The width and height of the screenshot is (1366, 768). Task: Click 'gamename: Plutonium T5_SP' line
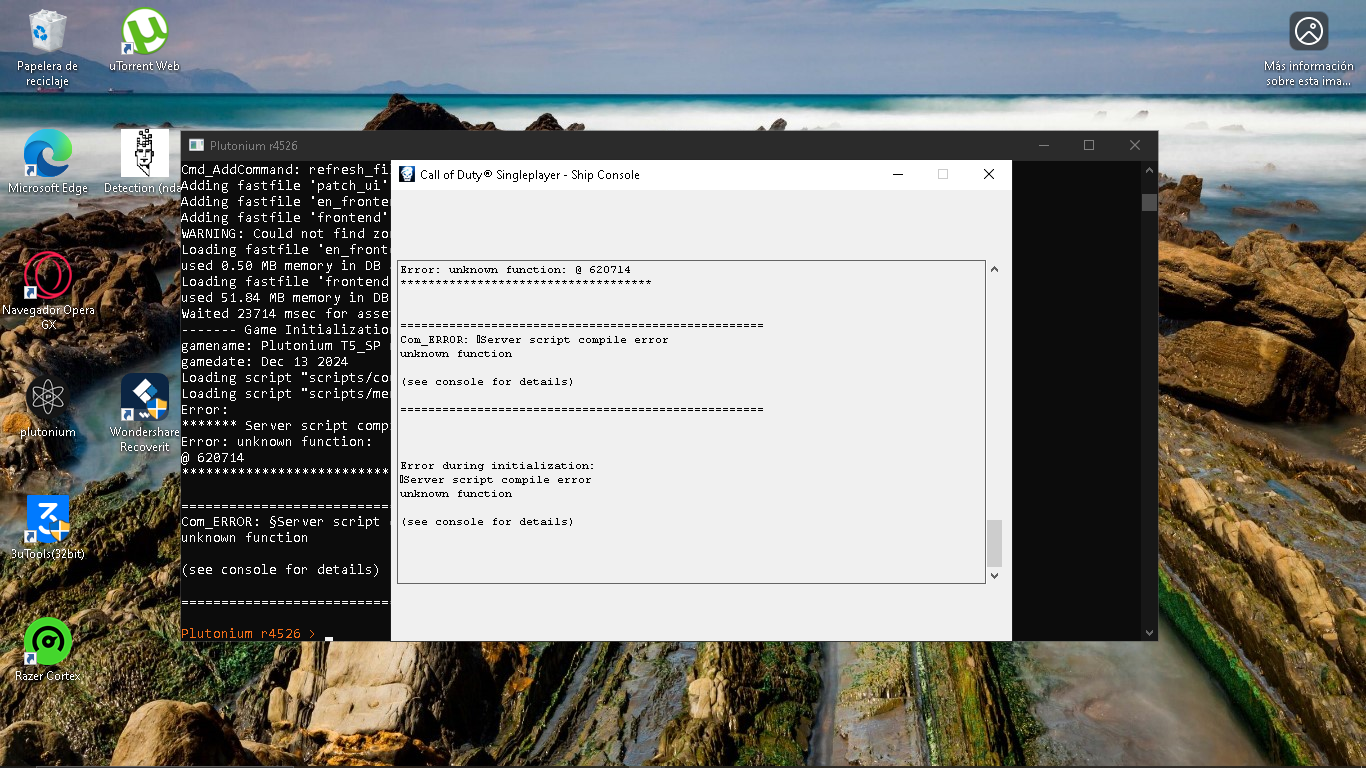(x=285, y=346)
